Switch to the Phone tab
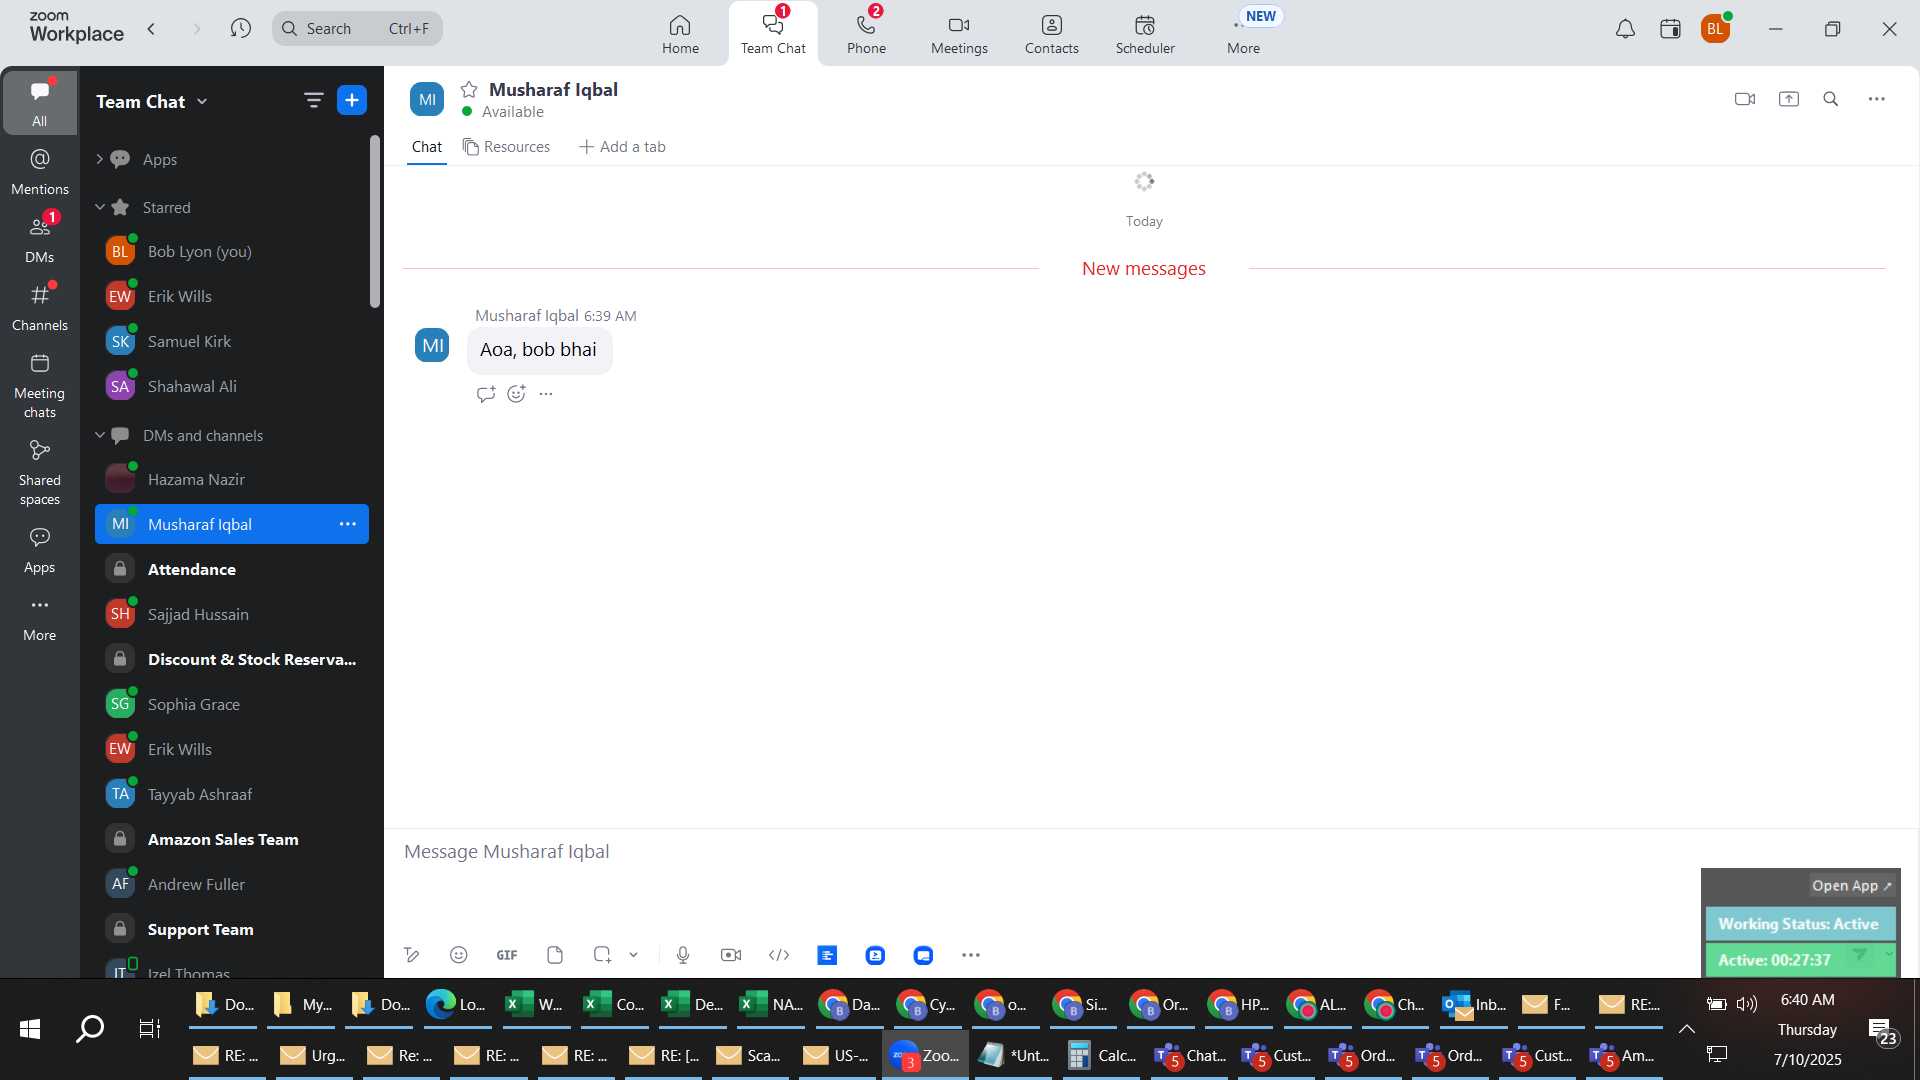The image size is (1920, 1080). coord(866,33)
